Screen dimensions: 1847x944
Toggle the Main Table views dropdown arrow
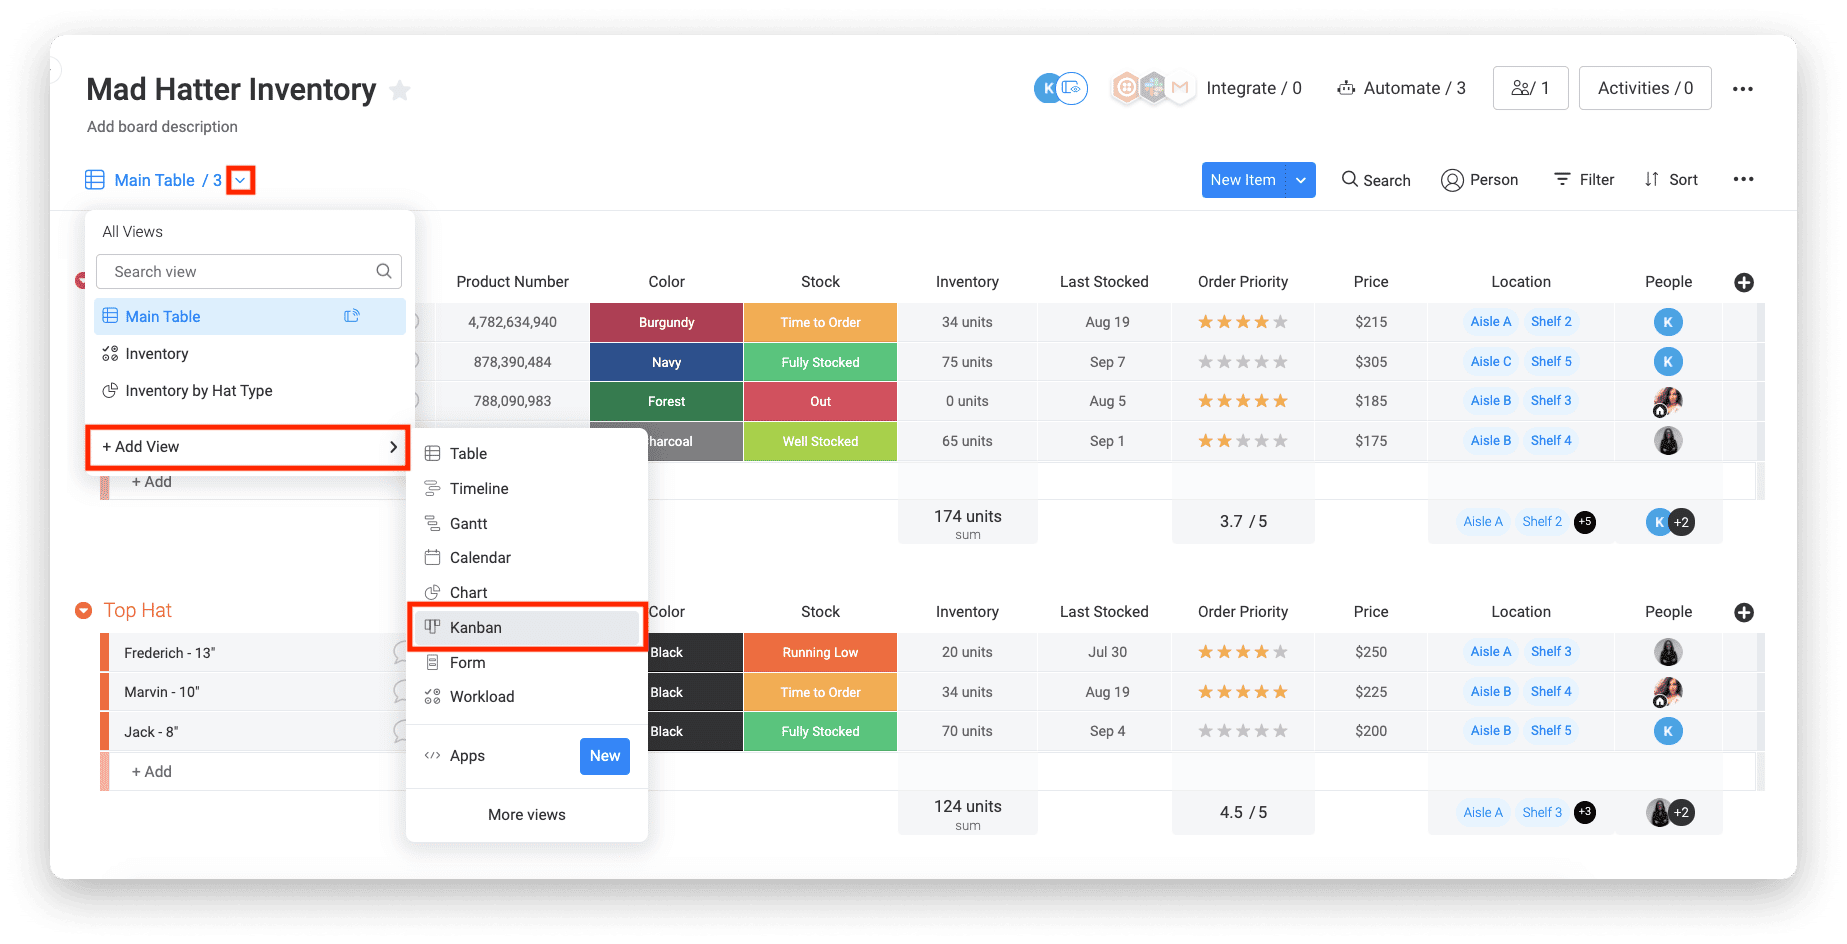coord(240,180)
